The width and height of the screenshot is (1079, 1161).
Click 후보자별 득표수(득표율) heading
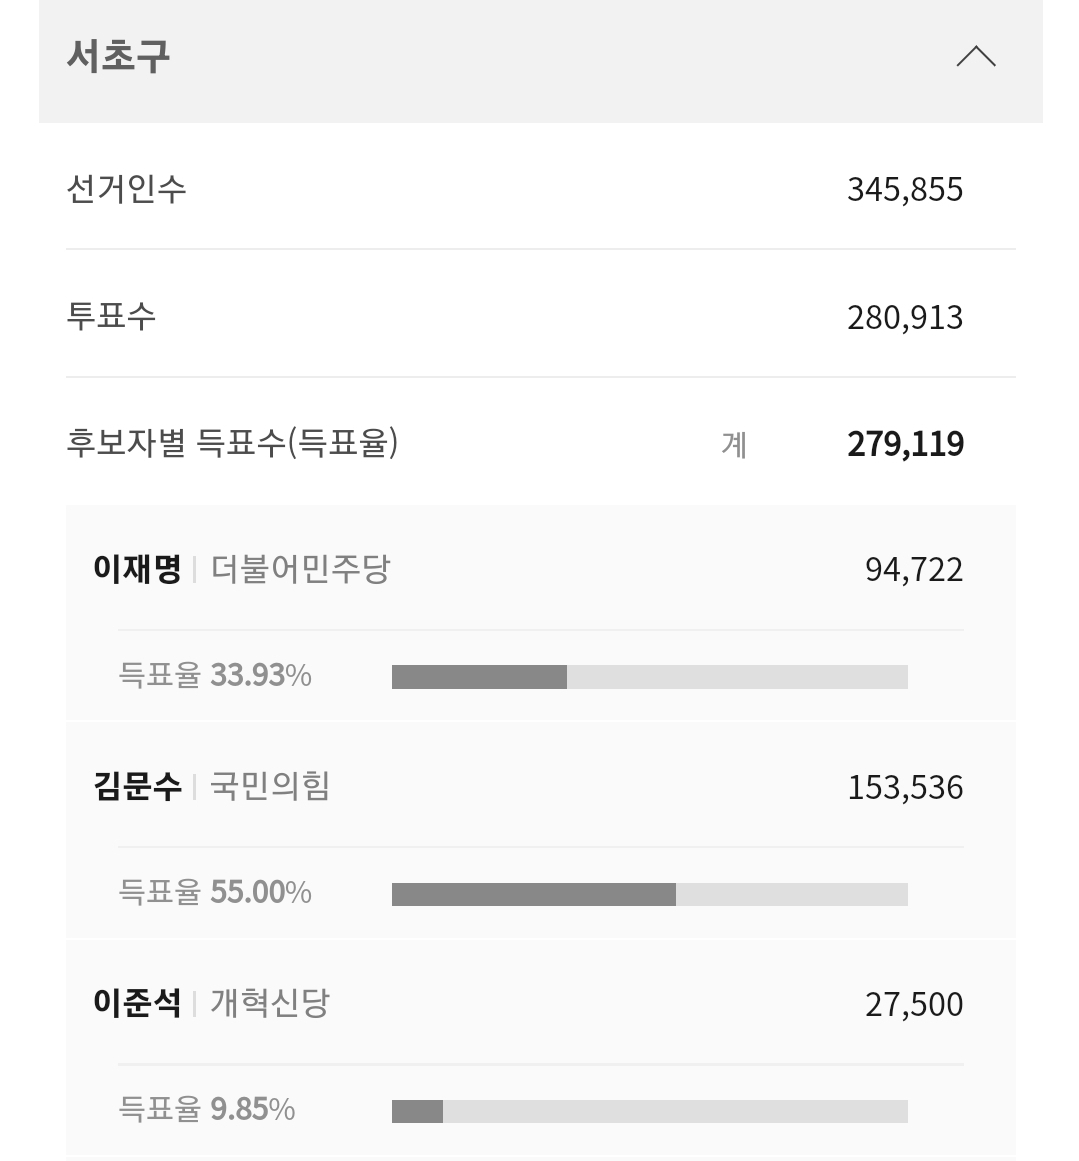pyautogui.click(x=232, y=443)
